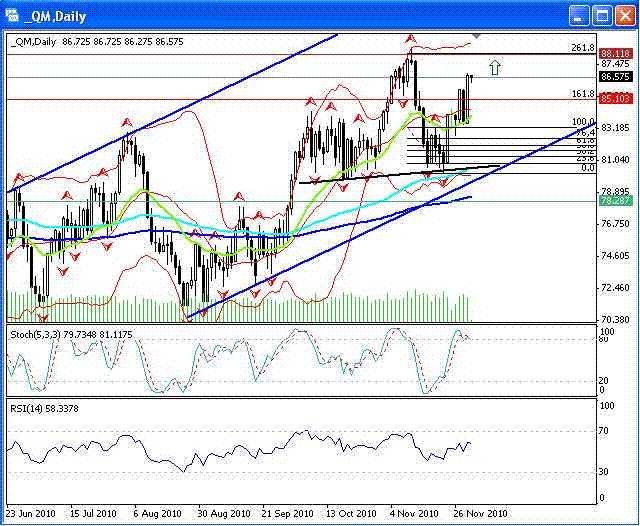
Task: Click the 87.475 price scale value
Action: (x=616, y=64)
